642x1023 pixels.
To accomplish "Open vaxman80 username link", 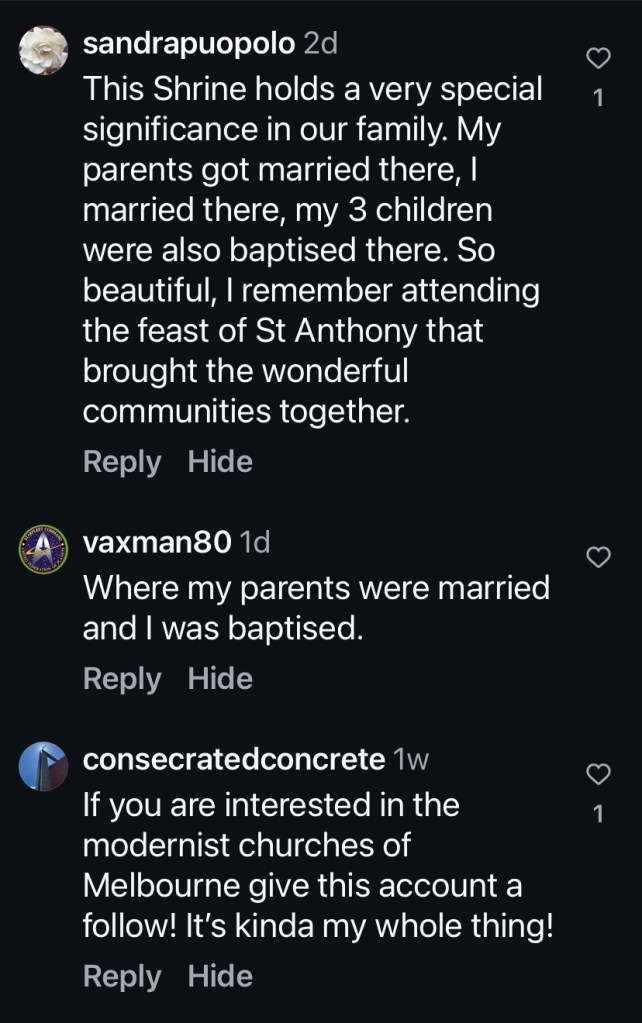I will (x=159, y=543).
